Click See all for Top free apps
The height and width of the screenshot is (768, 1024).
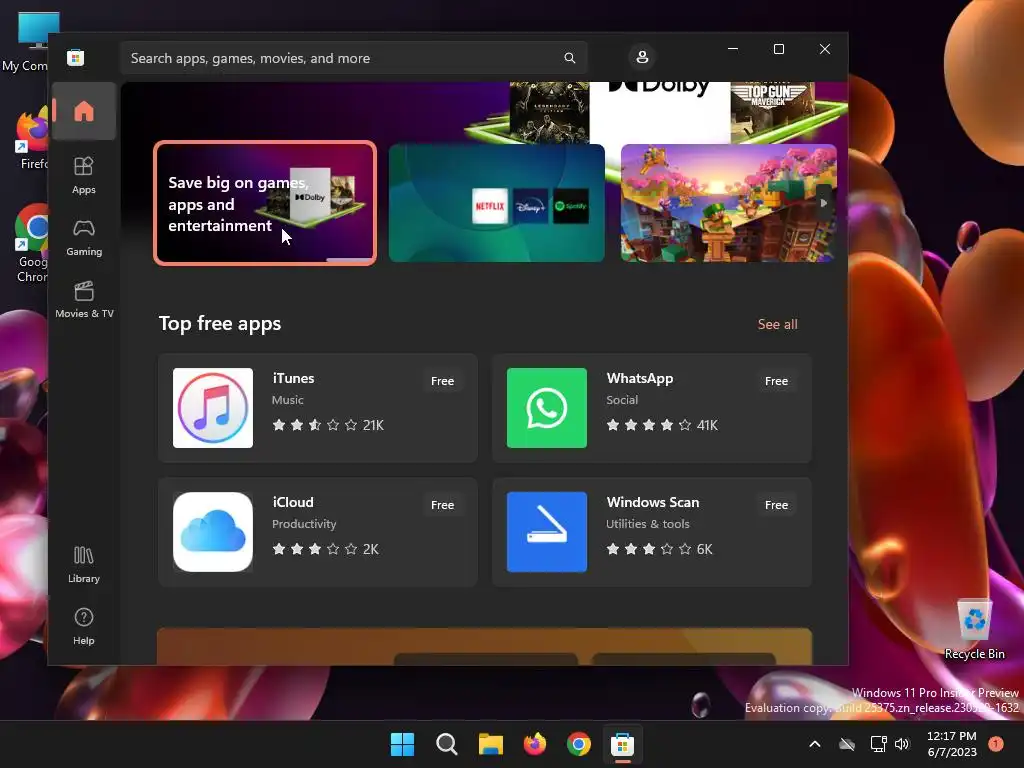[777, 324]
